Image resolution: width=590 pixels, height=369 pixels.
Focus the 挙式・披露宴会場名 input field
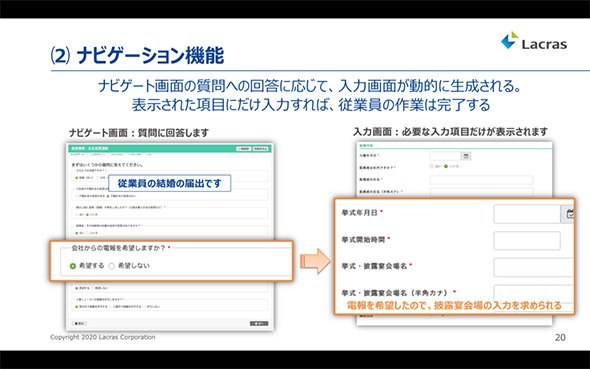tap(534, 267)
